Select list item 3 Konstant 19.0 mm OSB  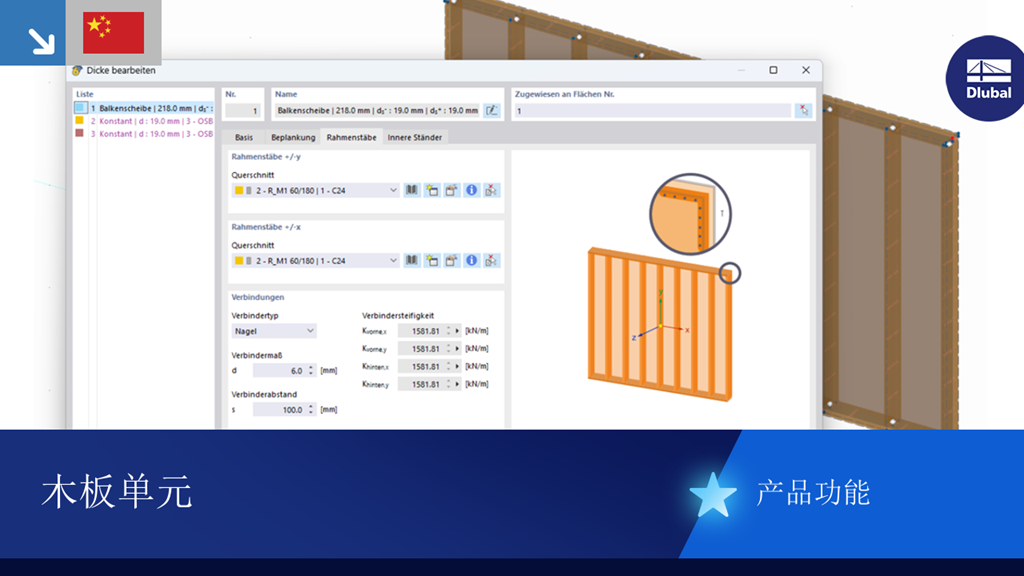pyautogui.click(x=144, y=133)
